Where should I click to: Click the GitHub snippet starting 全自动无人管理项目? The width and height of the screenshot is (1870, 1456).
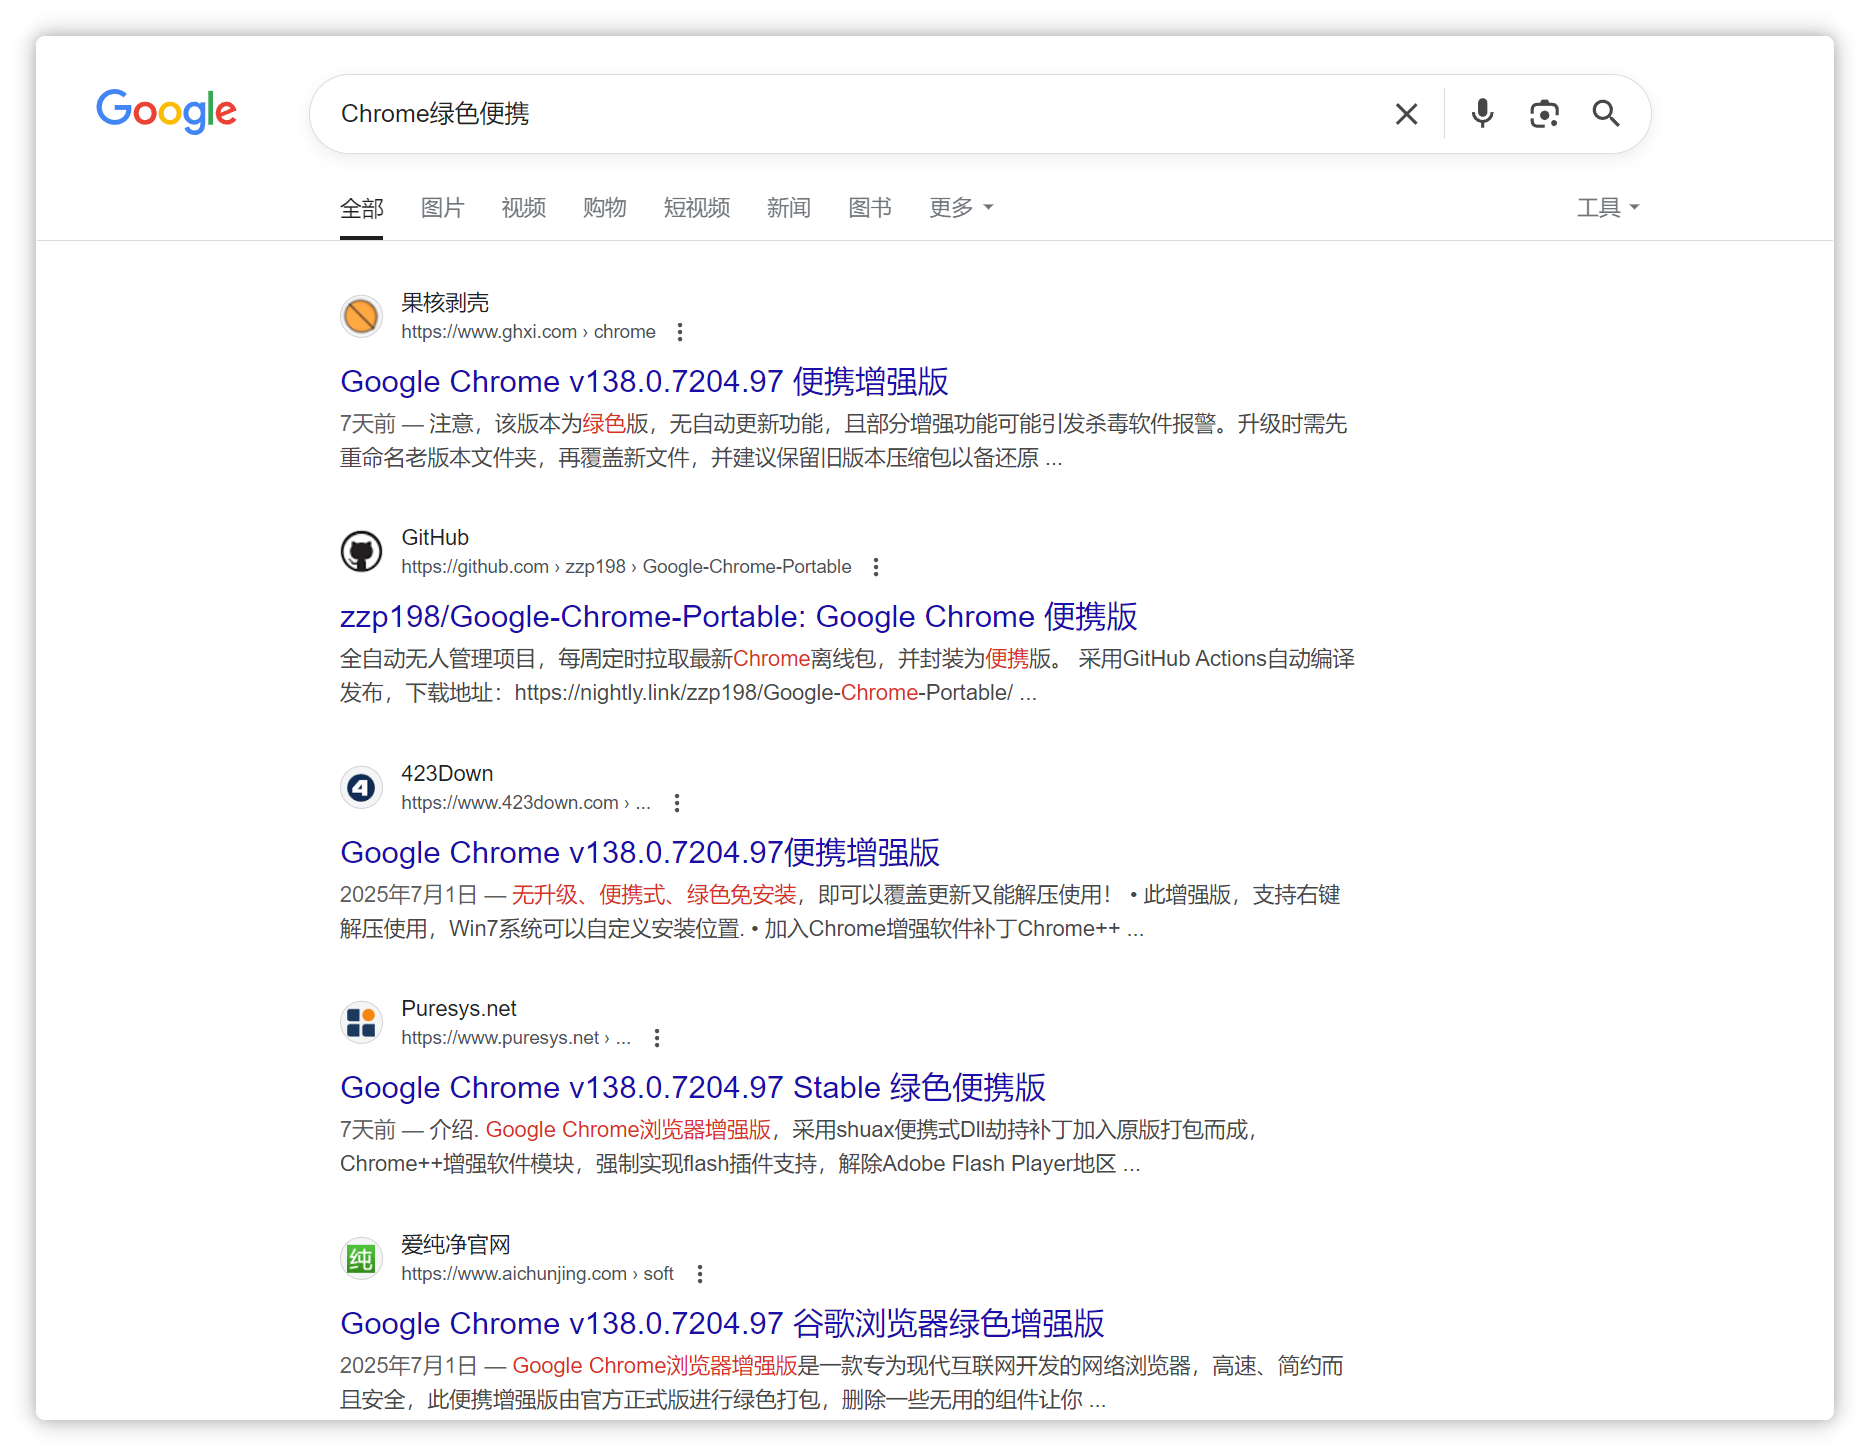848,676
